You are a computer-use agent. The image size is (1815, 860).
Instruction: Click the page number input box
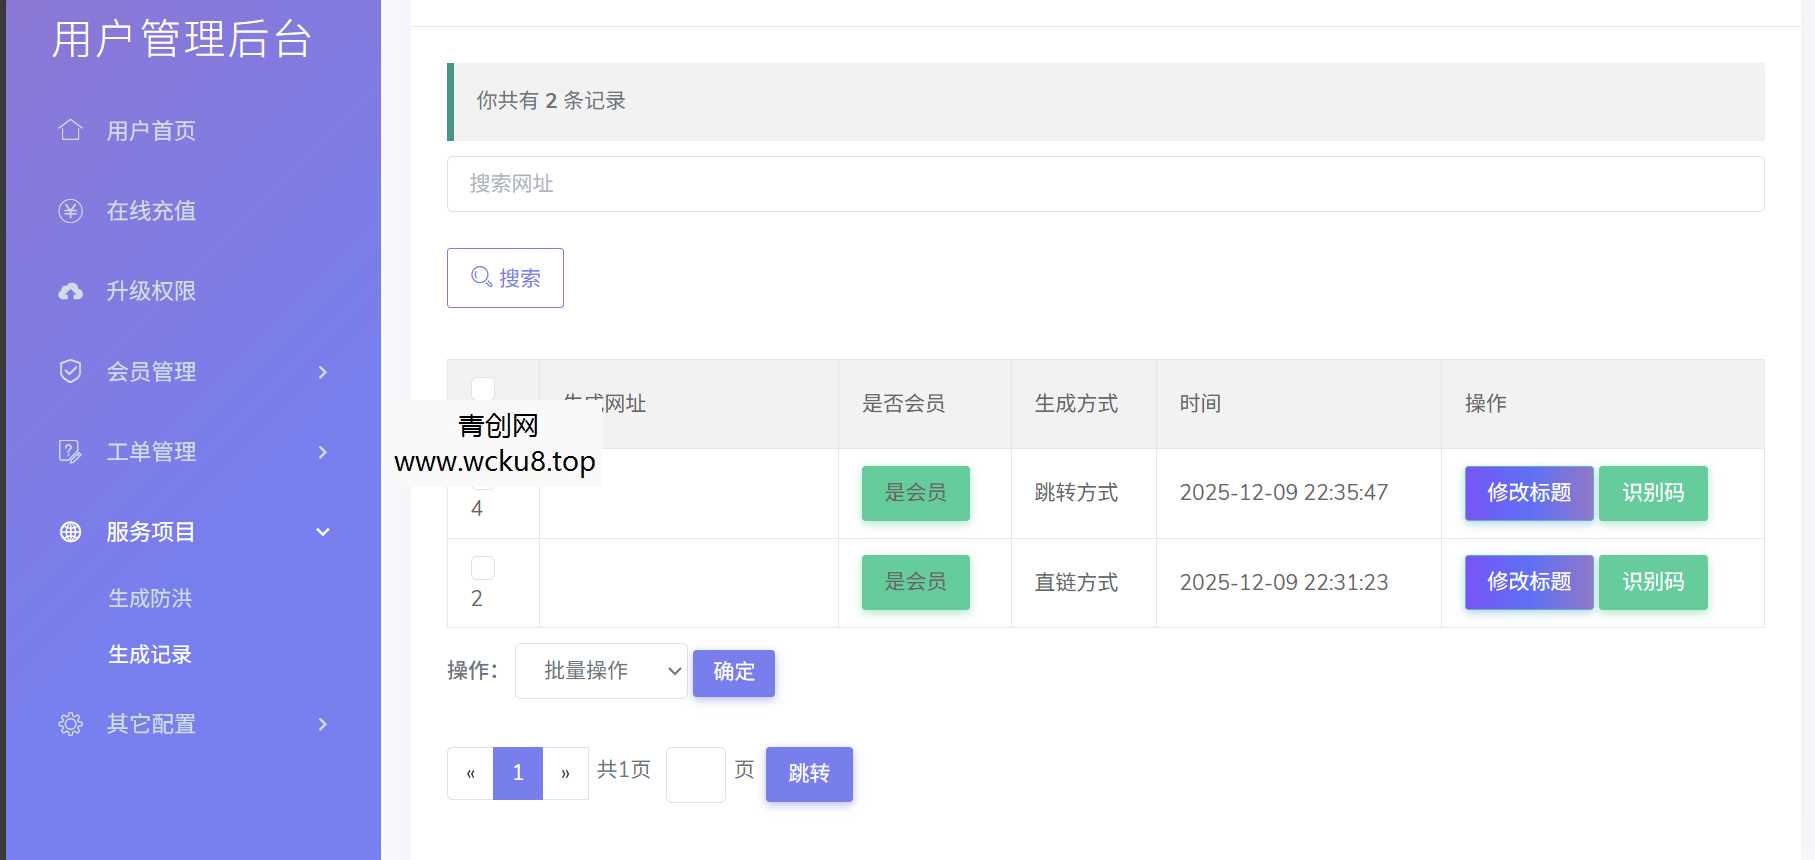pos(695,774)
